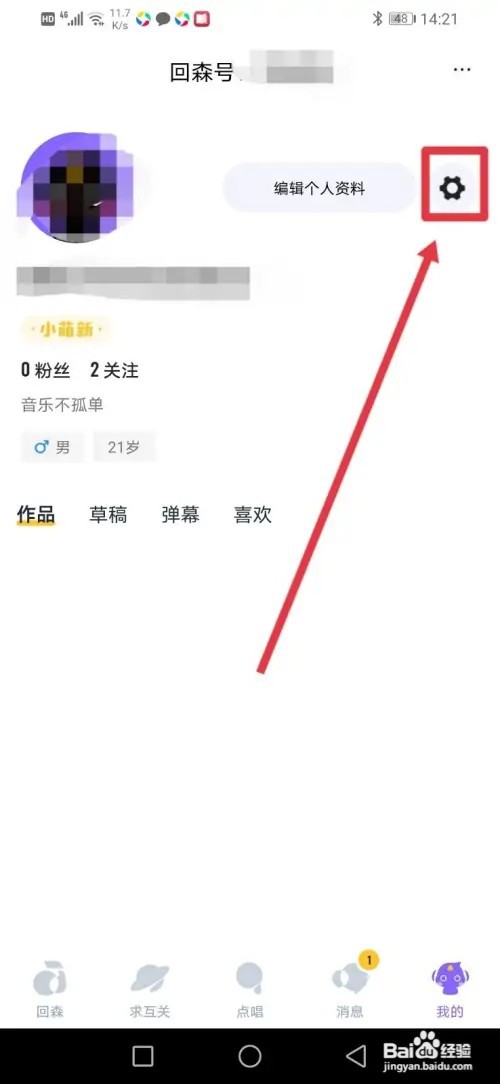Image resolution: width=500 pixels, height=1084 pixels.
Task: Tap the 回森 home icon in bottom bar
Action: [49, 990]
